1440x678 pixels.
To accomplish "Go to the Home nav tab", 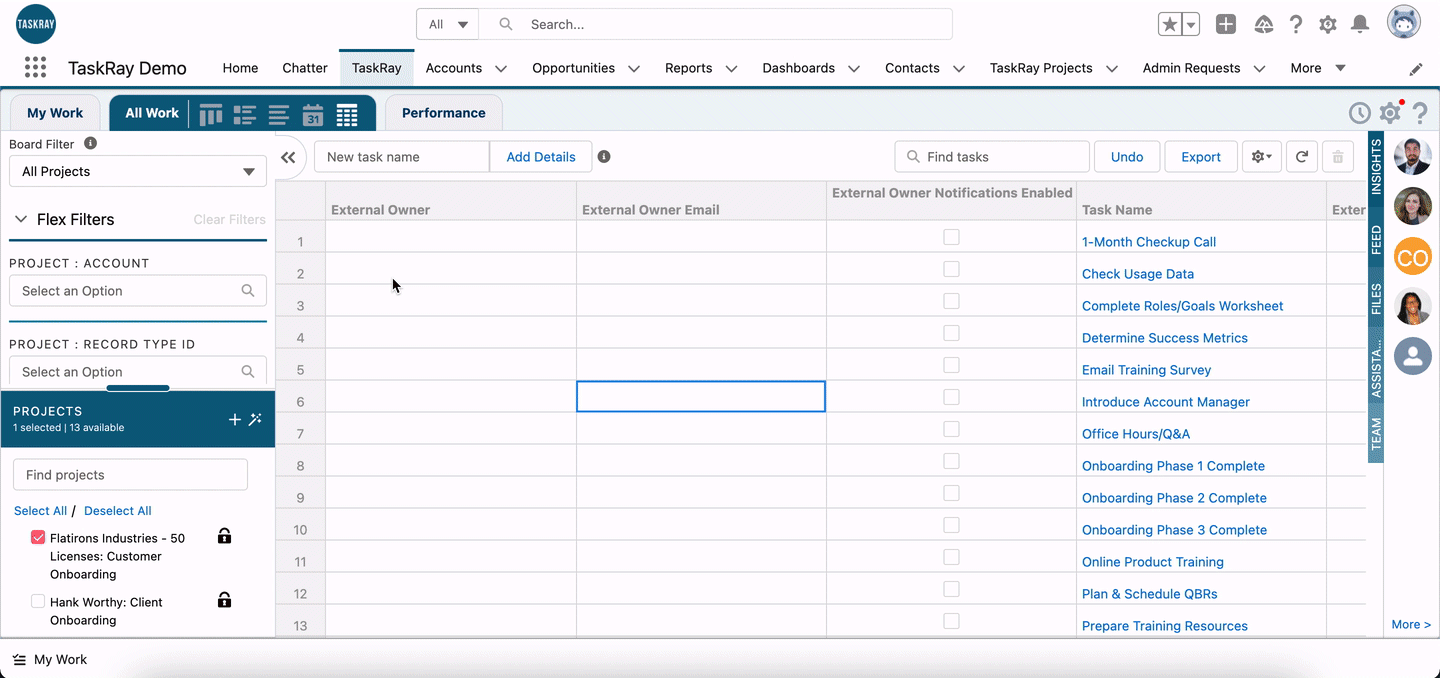I will (240, 68).
